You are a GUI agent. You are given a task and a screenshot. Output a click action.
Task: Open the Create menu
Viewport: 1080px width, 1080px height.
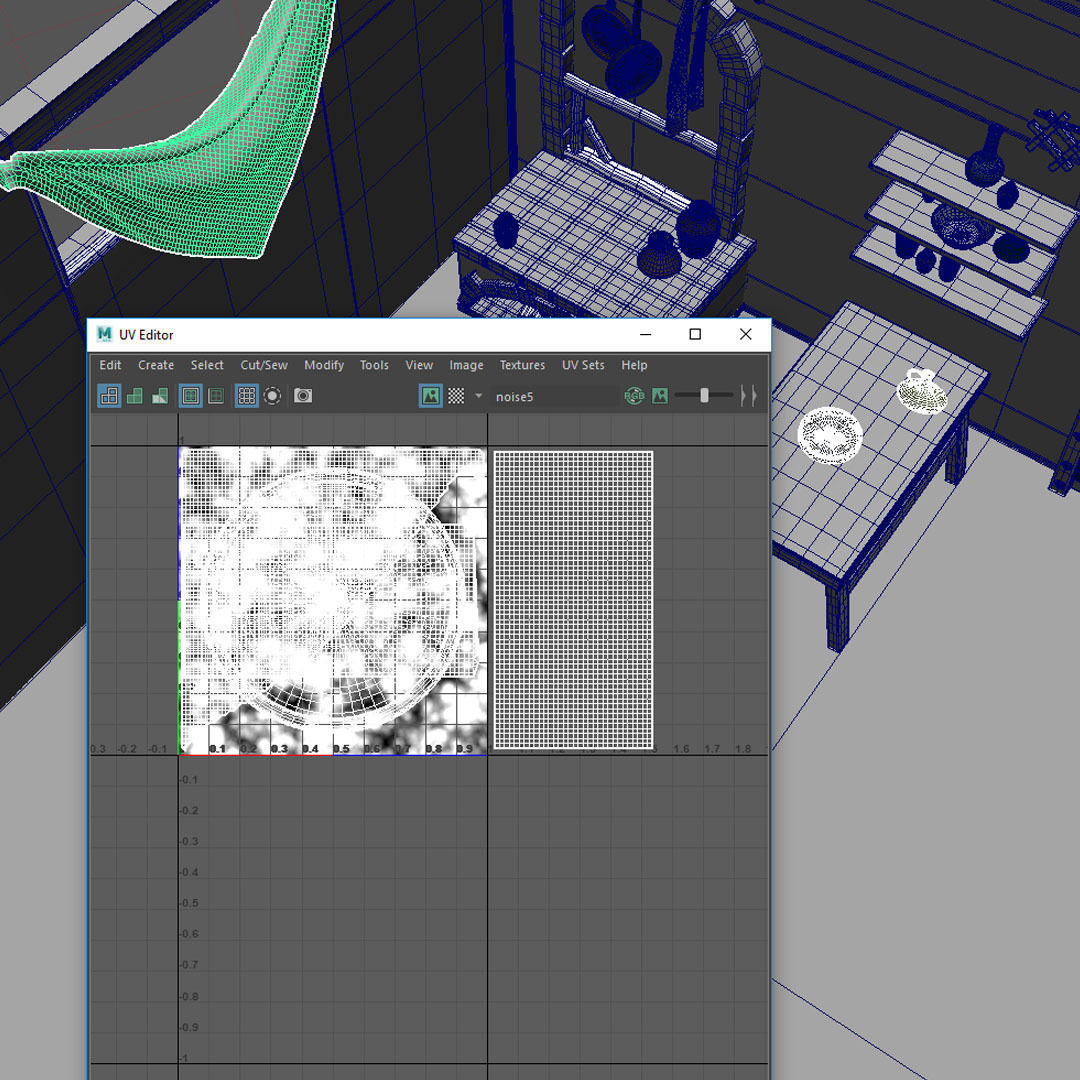(x=156, y=365)
